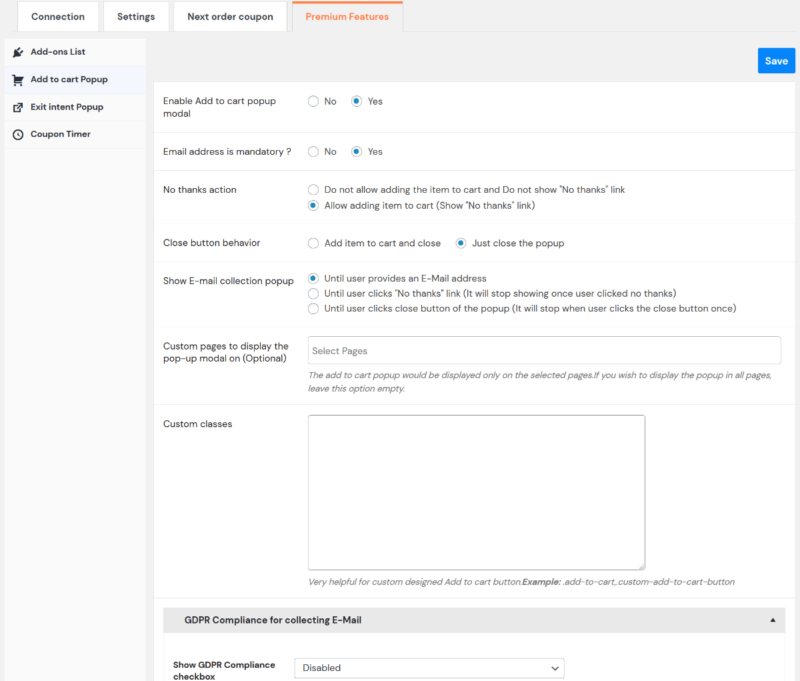Click the Add-ons List plug icon
Image resolution: width=800 pixels, height=681 pixels.
tap(18, 52)
